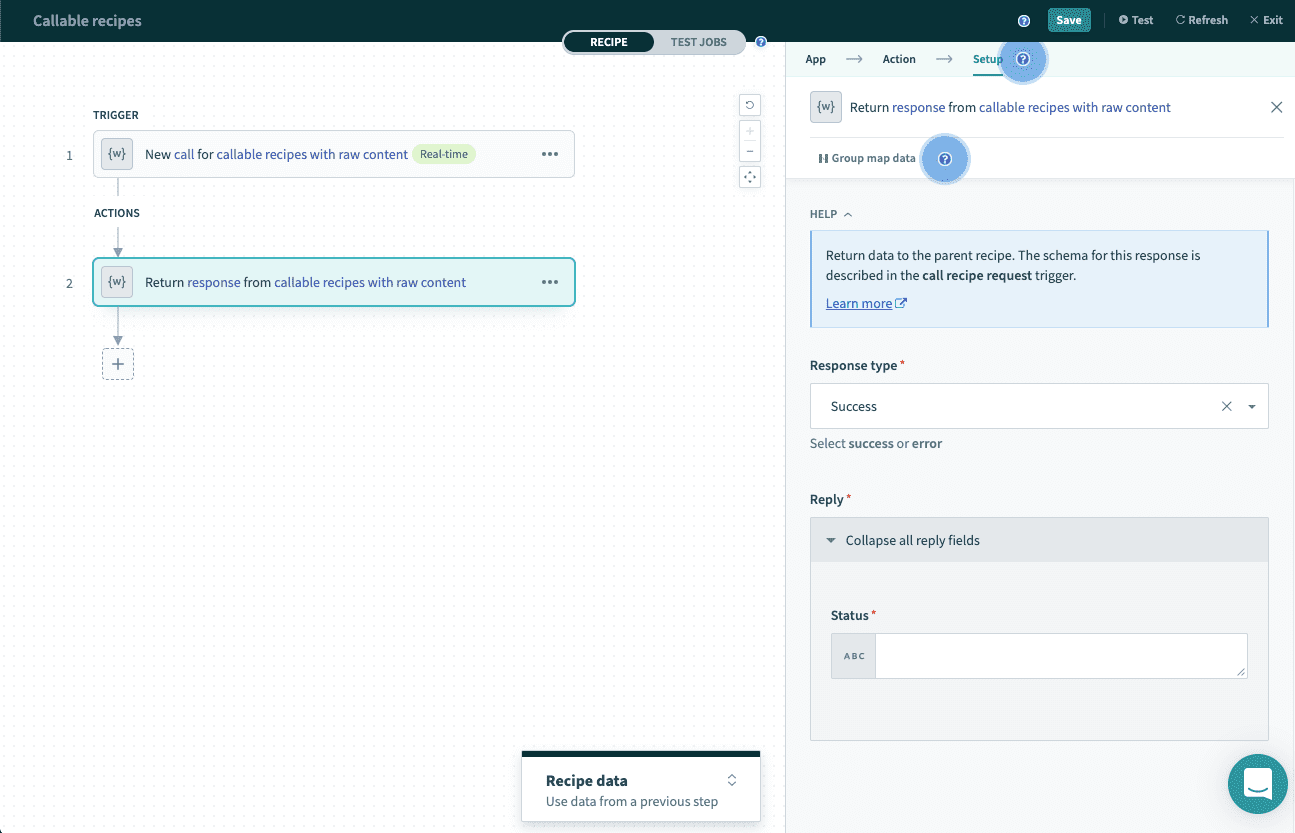Collapse all reply fields
The width and height of the screenshot is (1295, 833).
click(x=911, y=540)
